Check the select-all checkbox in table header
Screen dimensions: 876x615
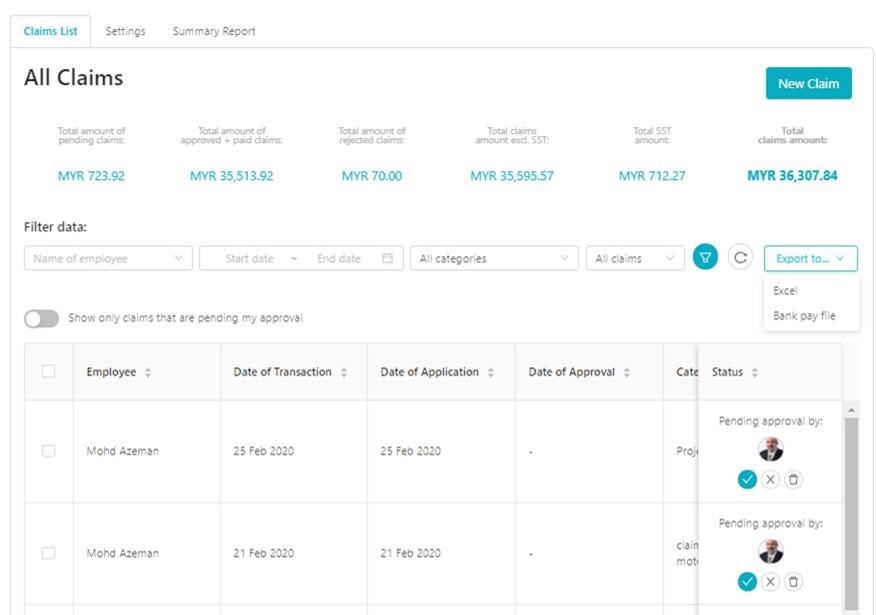pyautogui.click(x=48, y=372)
